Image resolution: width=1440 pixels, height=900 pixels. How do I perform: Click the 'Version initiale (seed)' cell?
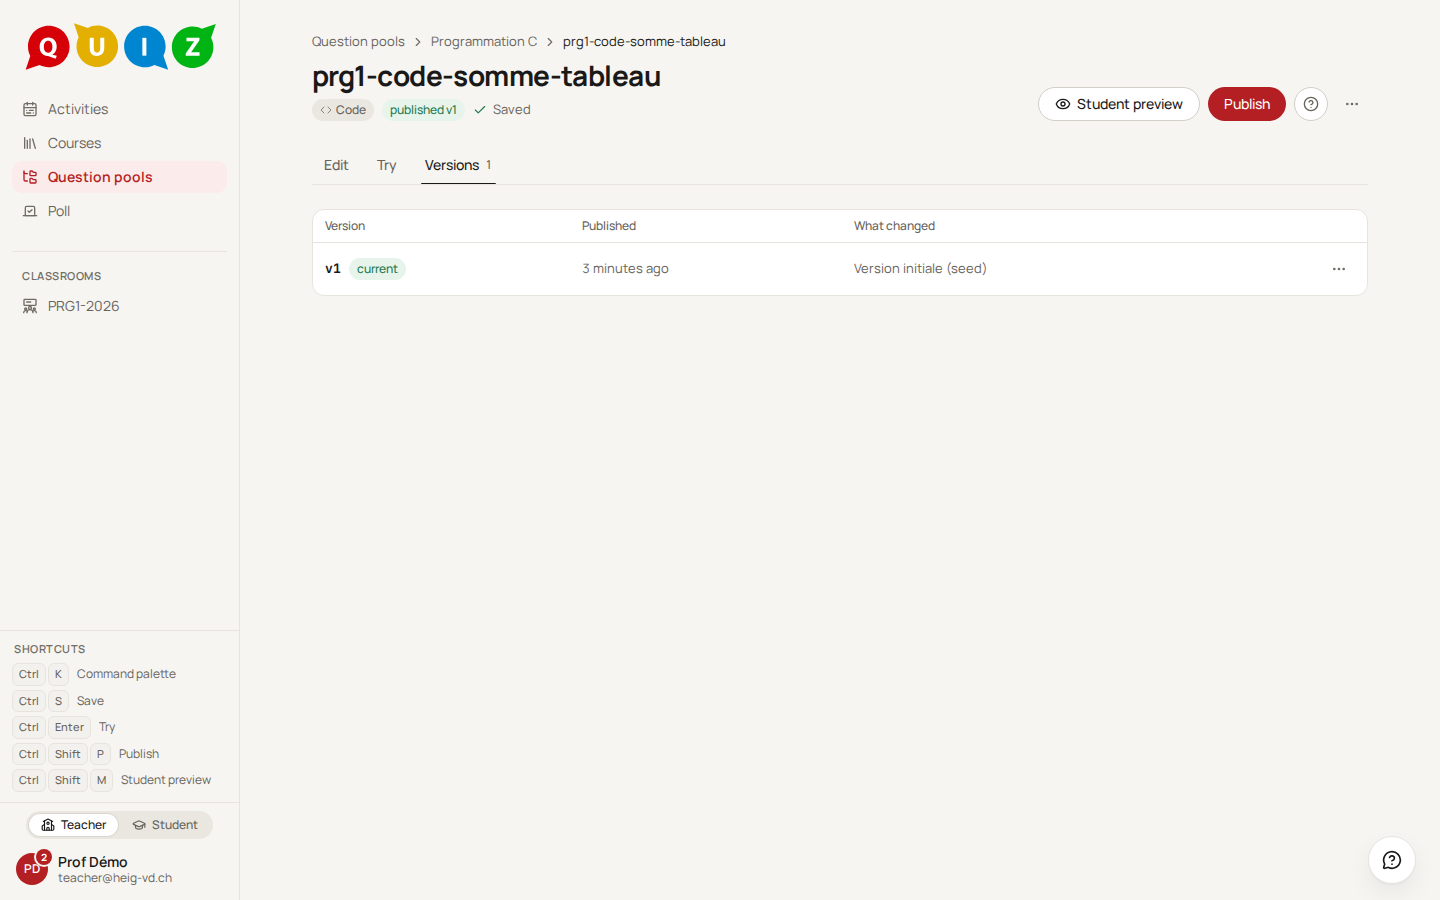click(920, 268)
